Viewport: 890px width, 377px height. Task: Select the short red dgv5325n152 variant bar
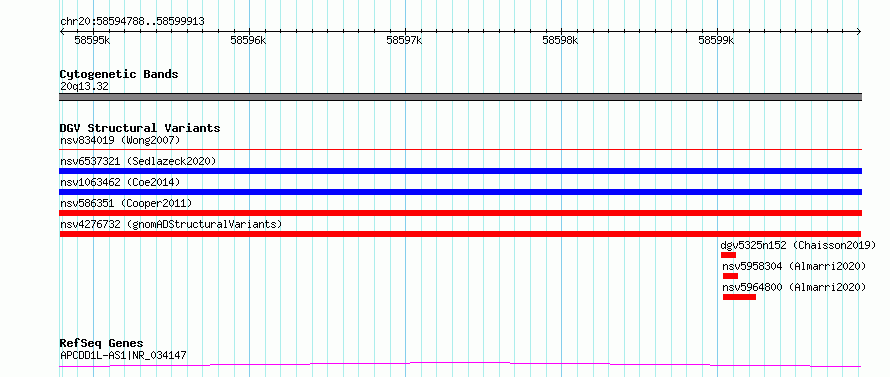coord(728,255)
